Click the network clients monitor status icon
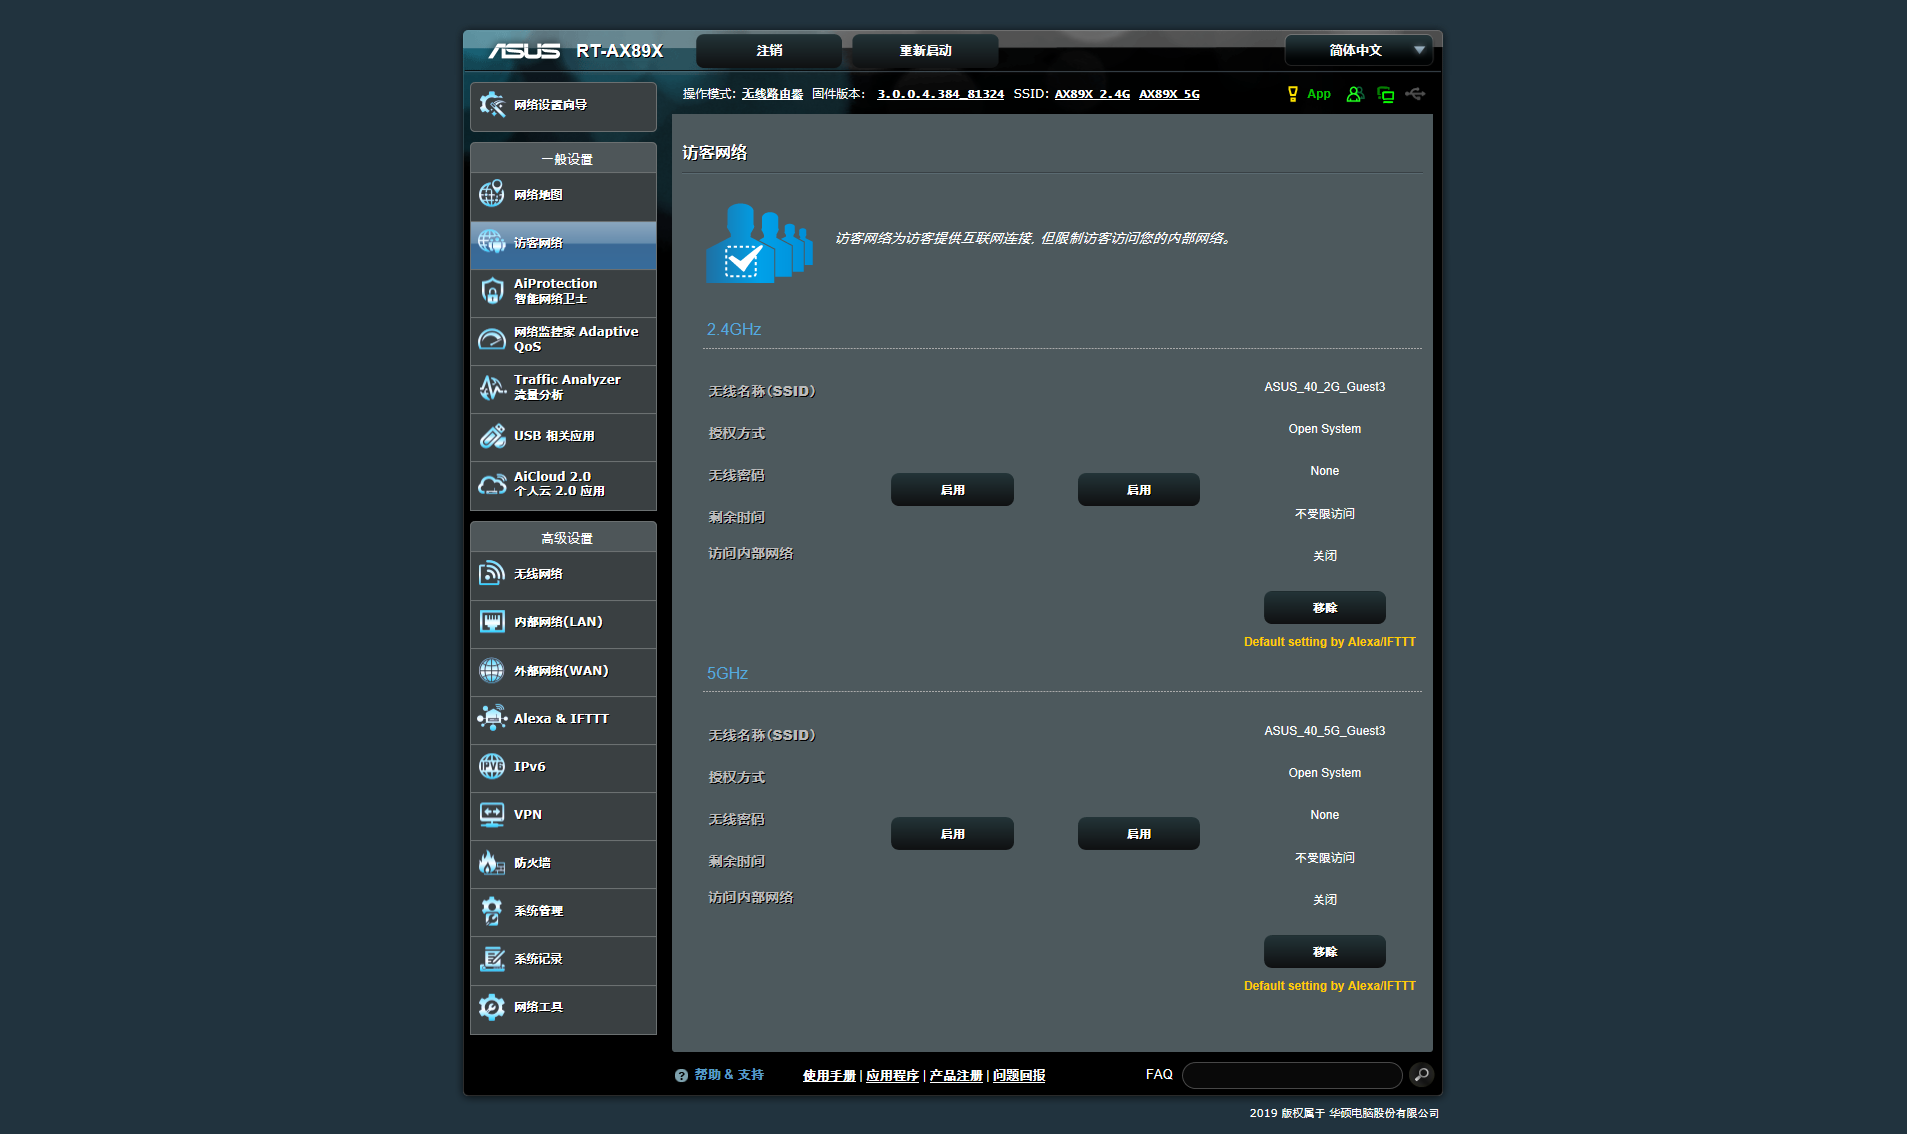The image size is (1907, 1134). (1386, 94)
